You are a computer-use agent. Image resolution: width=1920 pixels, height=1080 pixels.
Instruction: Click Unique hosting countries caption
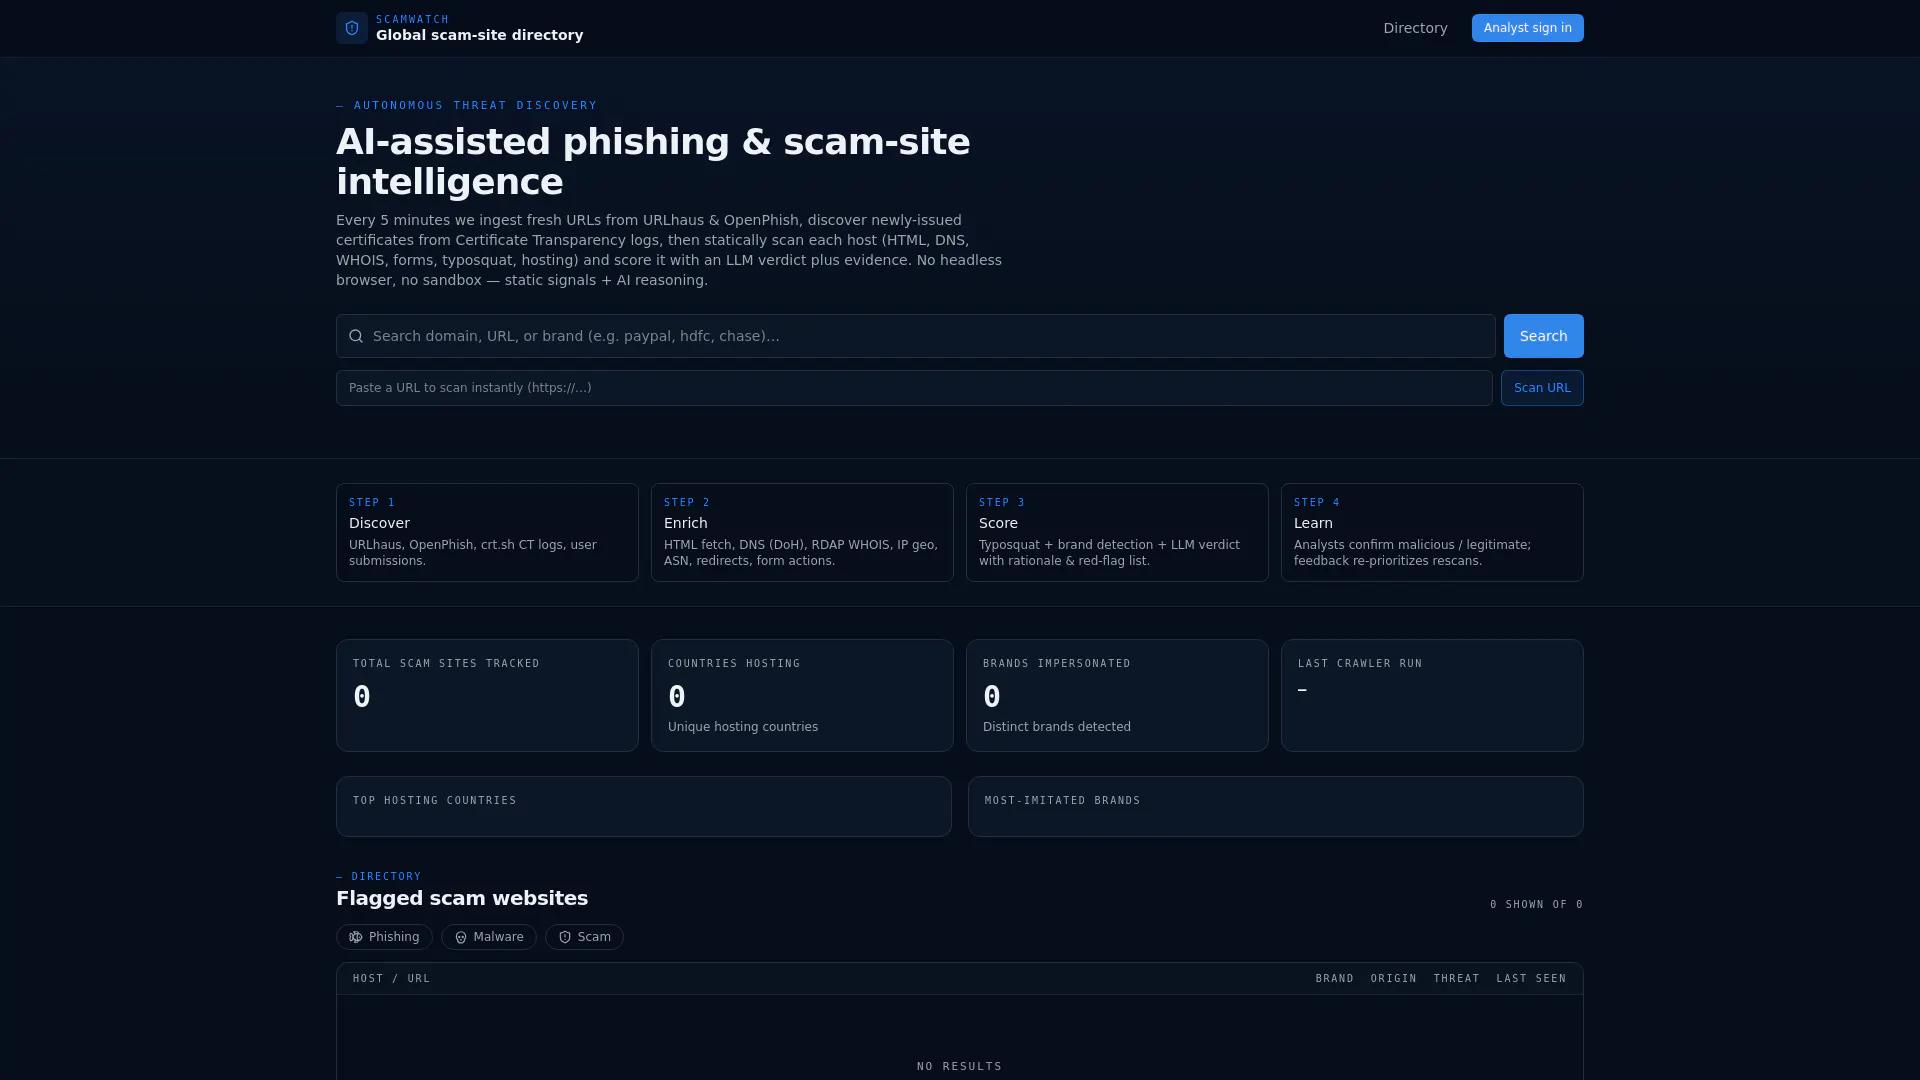743,727
